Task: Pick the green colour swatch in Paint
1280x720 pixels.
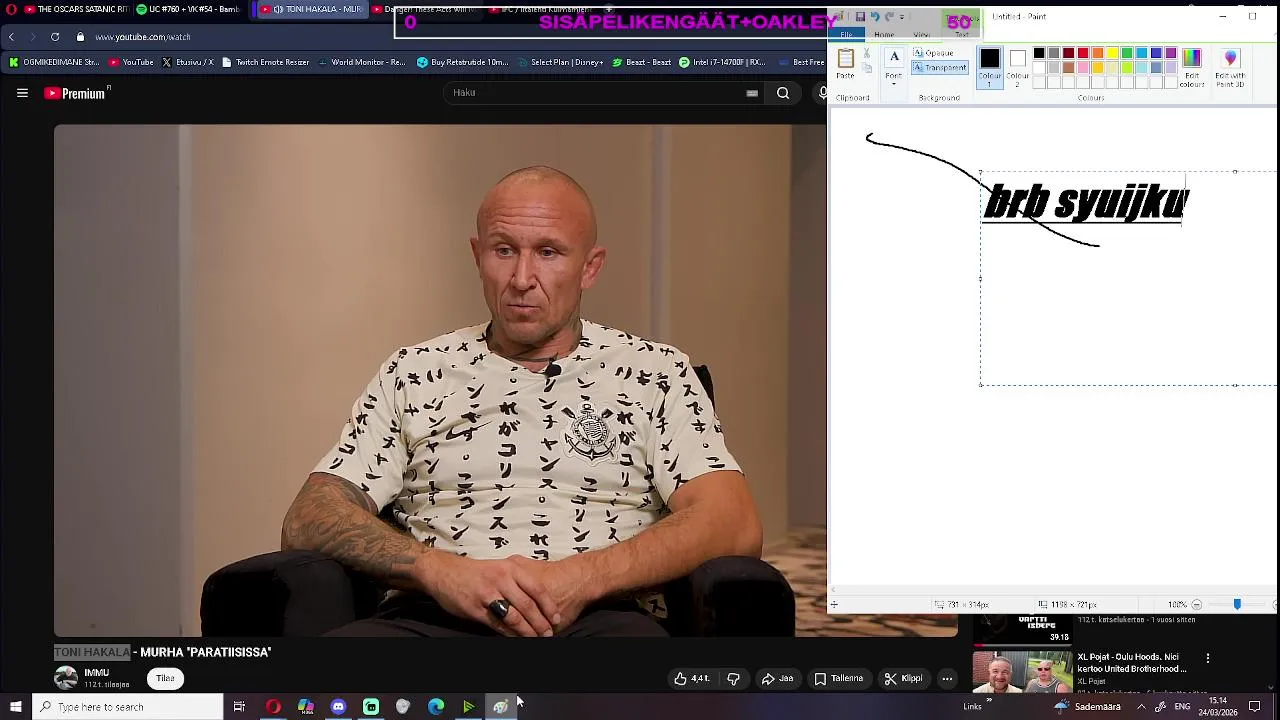Action: pyautogui.click(x=1127, y=53)
